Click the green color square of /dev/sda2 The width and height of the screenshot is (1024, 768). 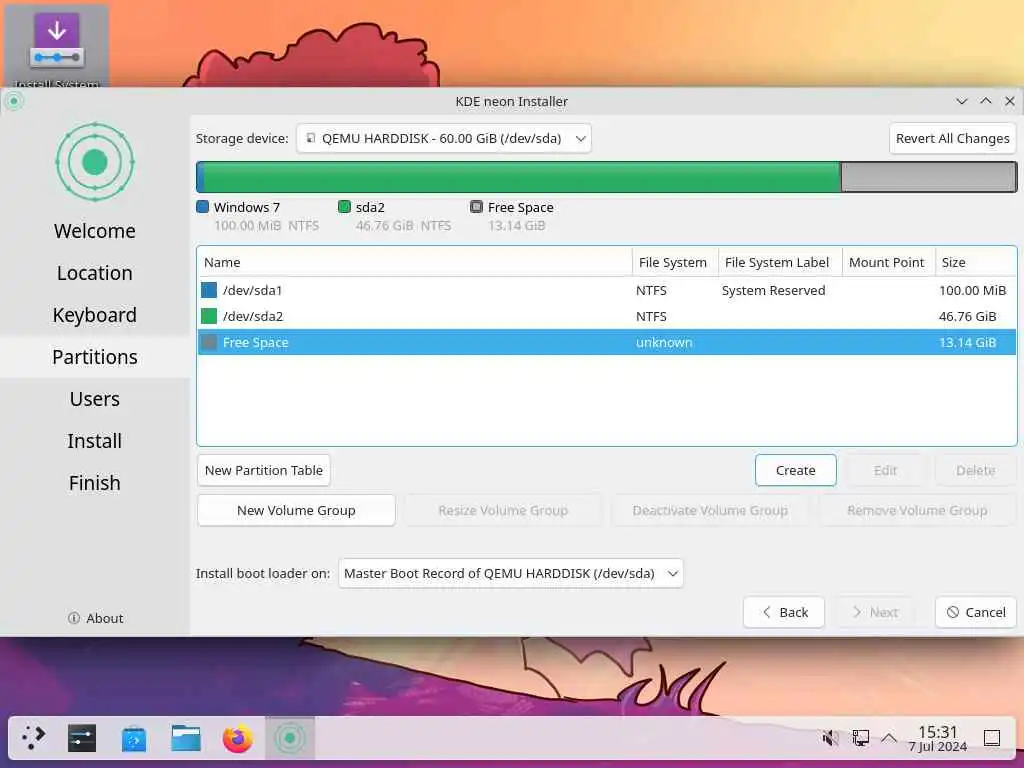coord(209,316)
